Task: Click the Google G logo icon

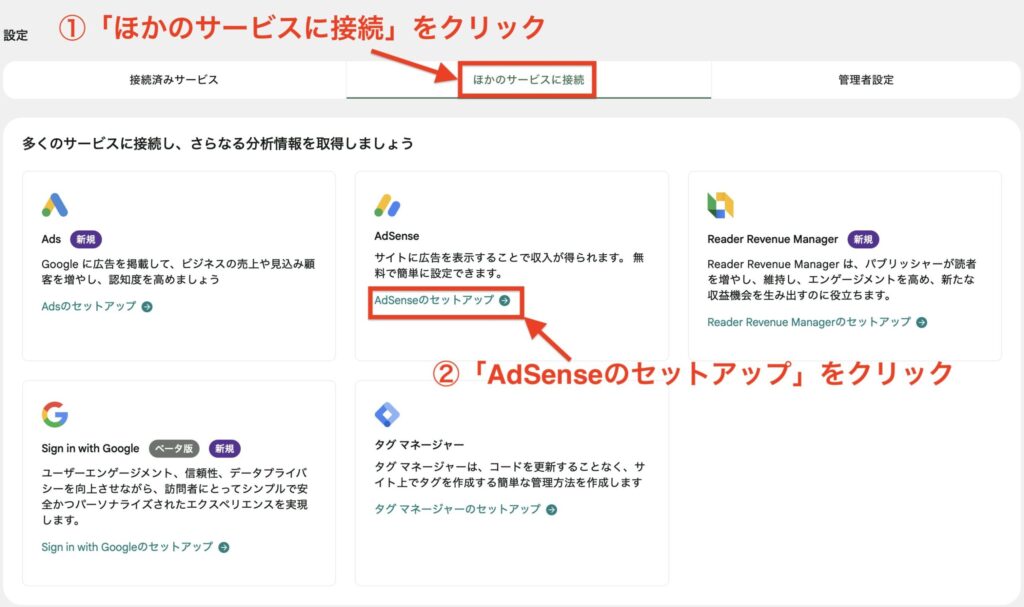Action: (55, 414)
